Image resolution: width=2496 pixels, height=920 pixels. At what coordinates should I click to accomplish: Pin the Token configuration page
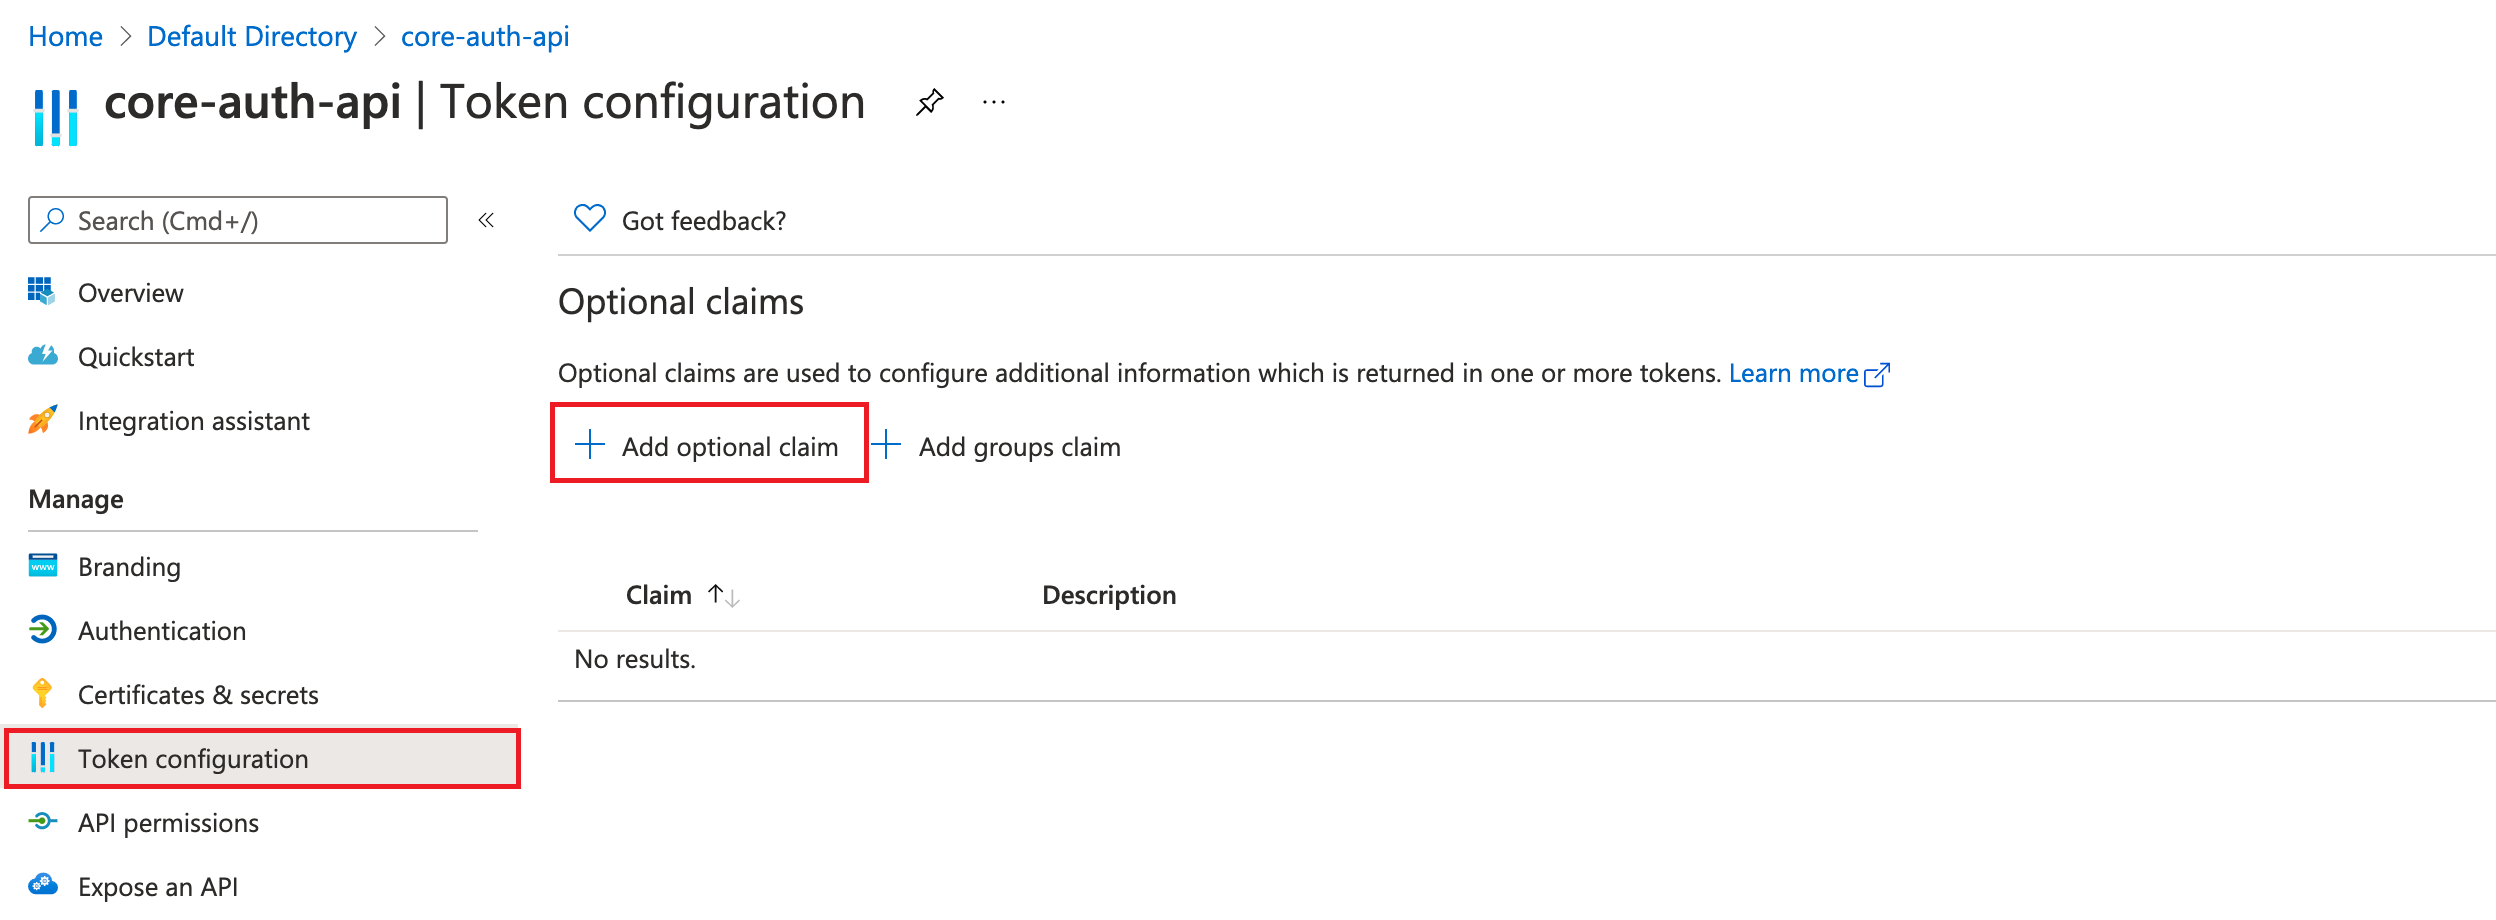[x=929, y=102]
